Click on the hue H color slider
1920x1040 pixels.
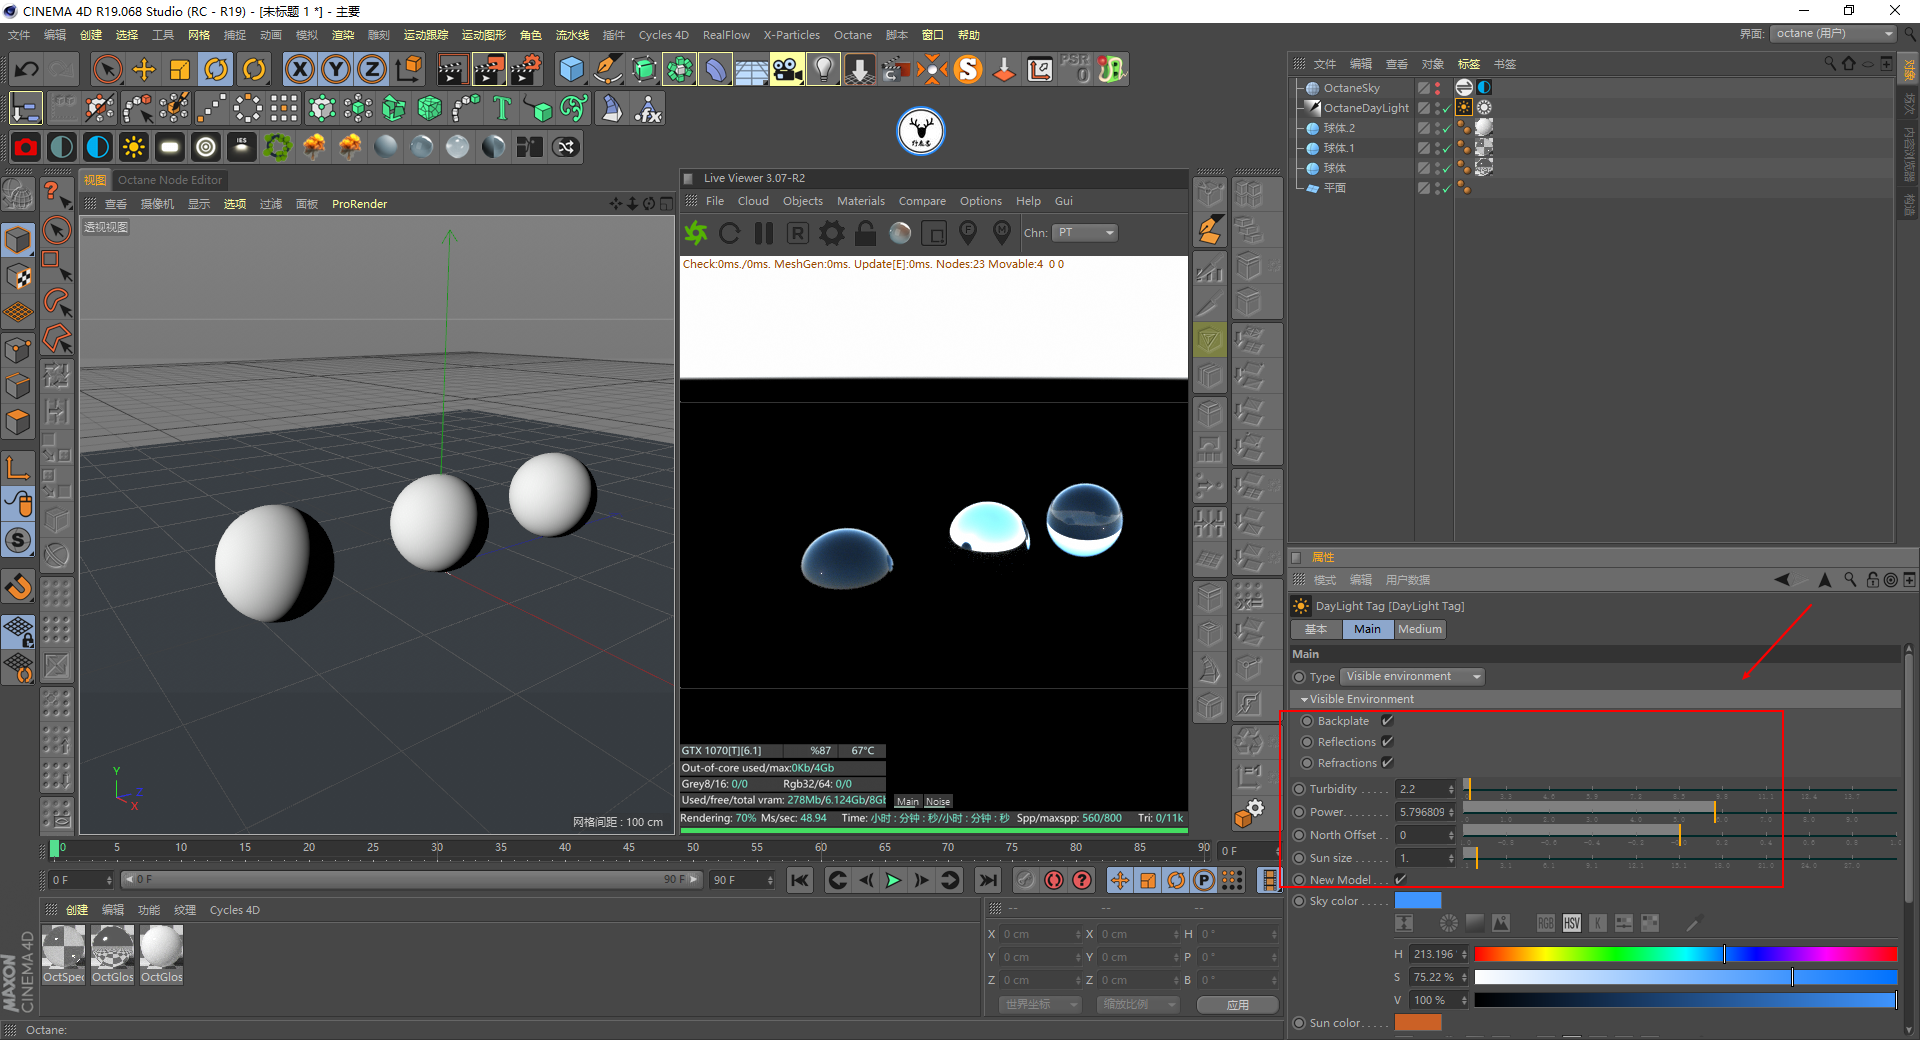tap(1686, 954)
